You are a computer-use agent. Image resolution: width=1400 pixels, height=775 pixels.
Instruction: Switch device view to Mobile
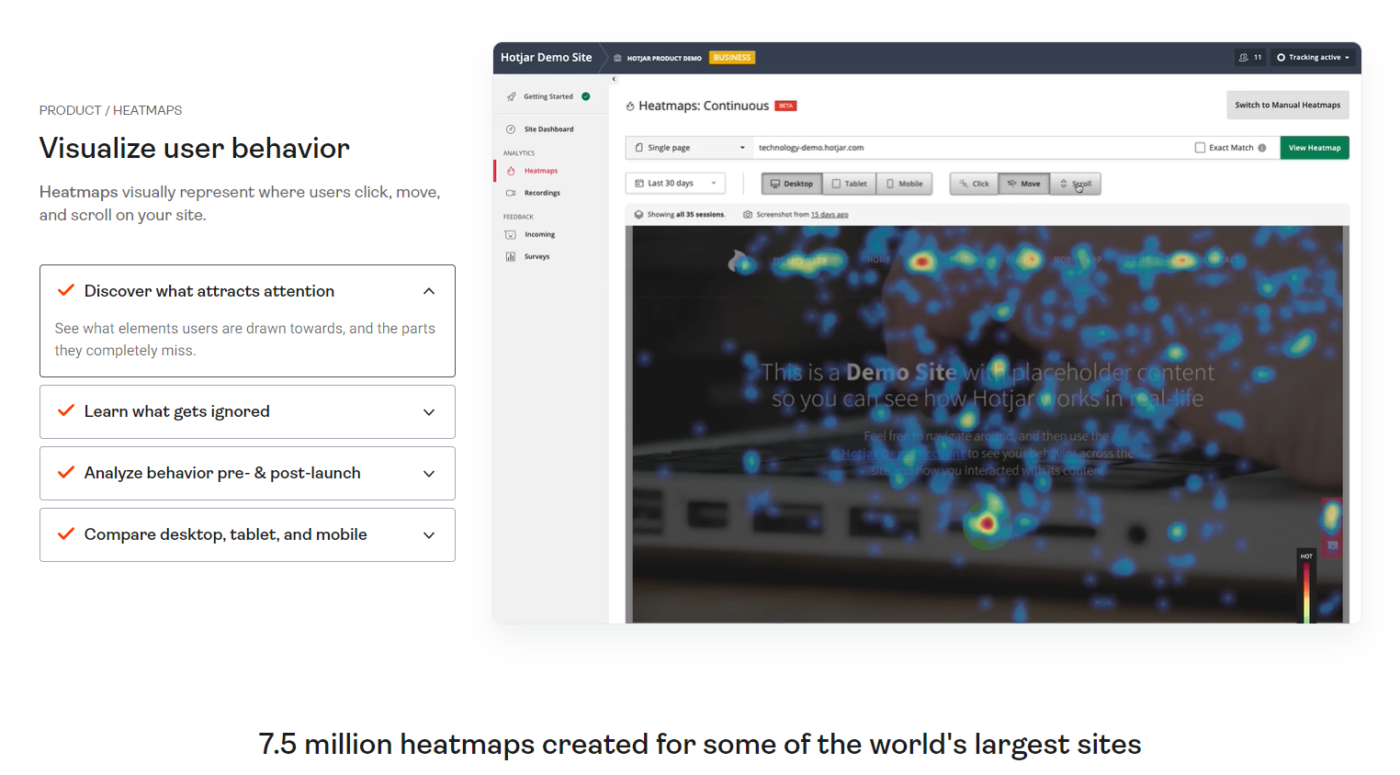coord(904,184)
